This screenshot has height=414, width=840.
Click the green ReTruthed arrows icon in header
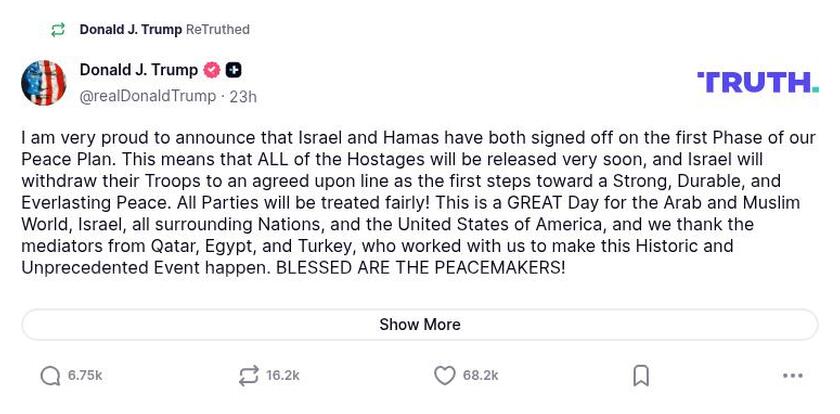coord(58,30)
